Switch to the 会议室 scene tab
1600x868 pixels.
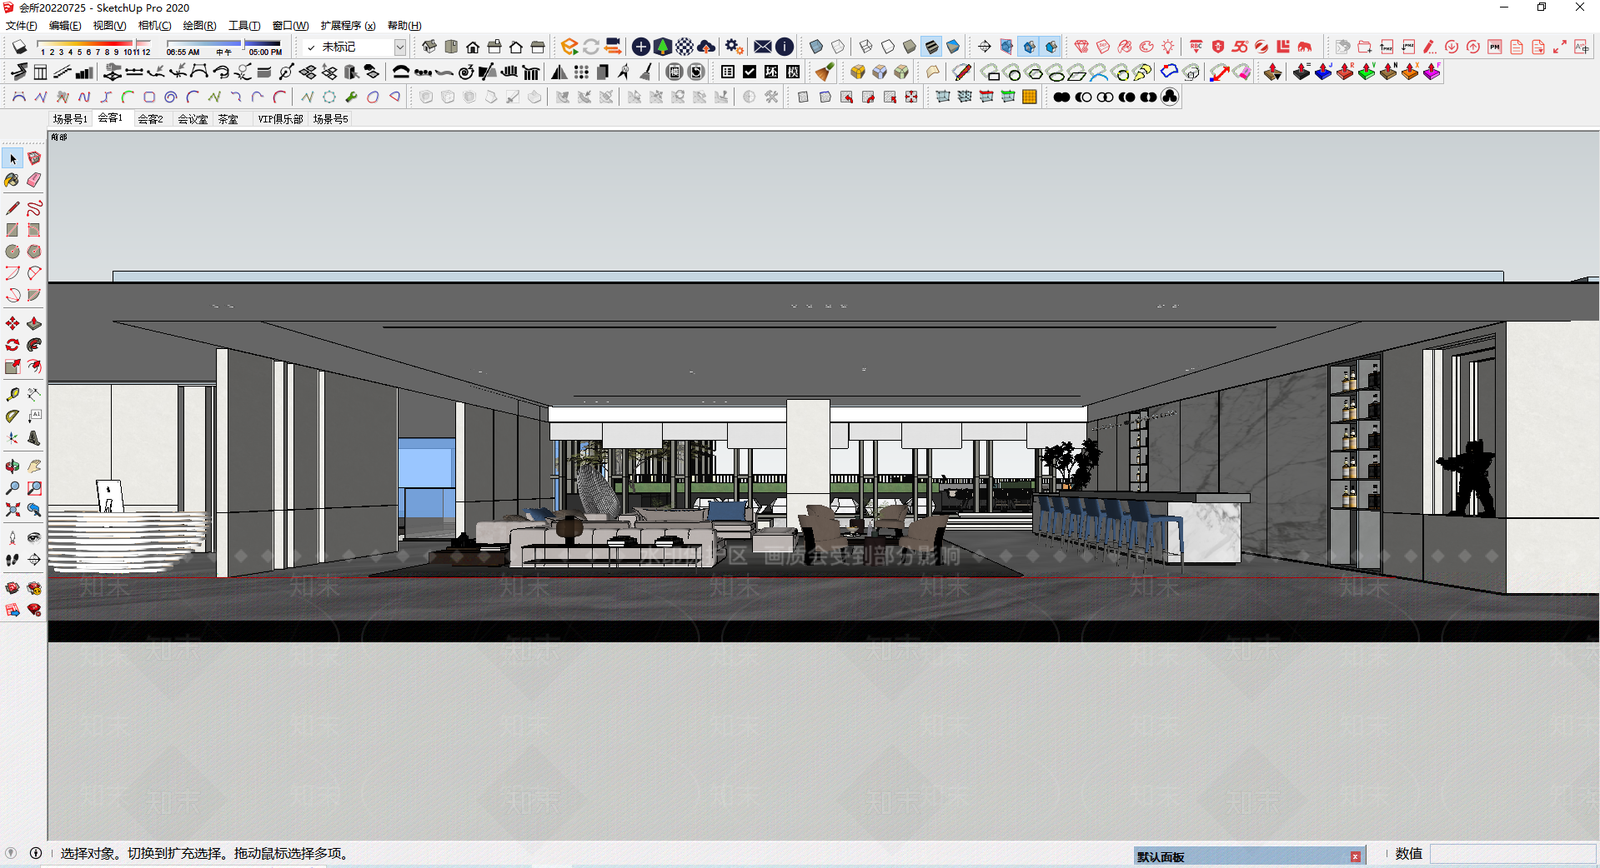coord(193,119)
